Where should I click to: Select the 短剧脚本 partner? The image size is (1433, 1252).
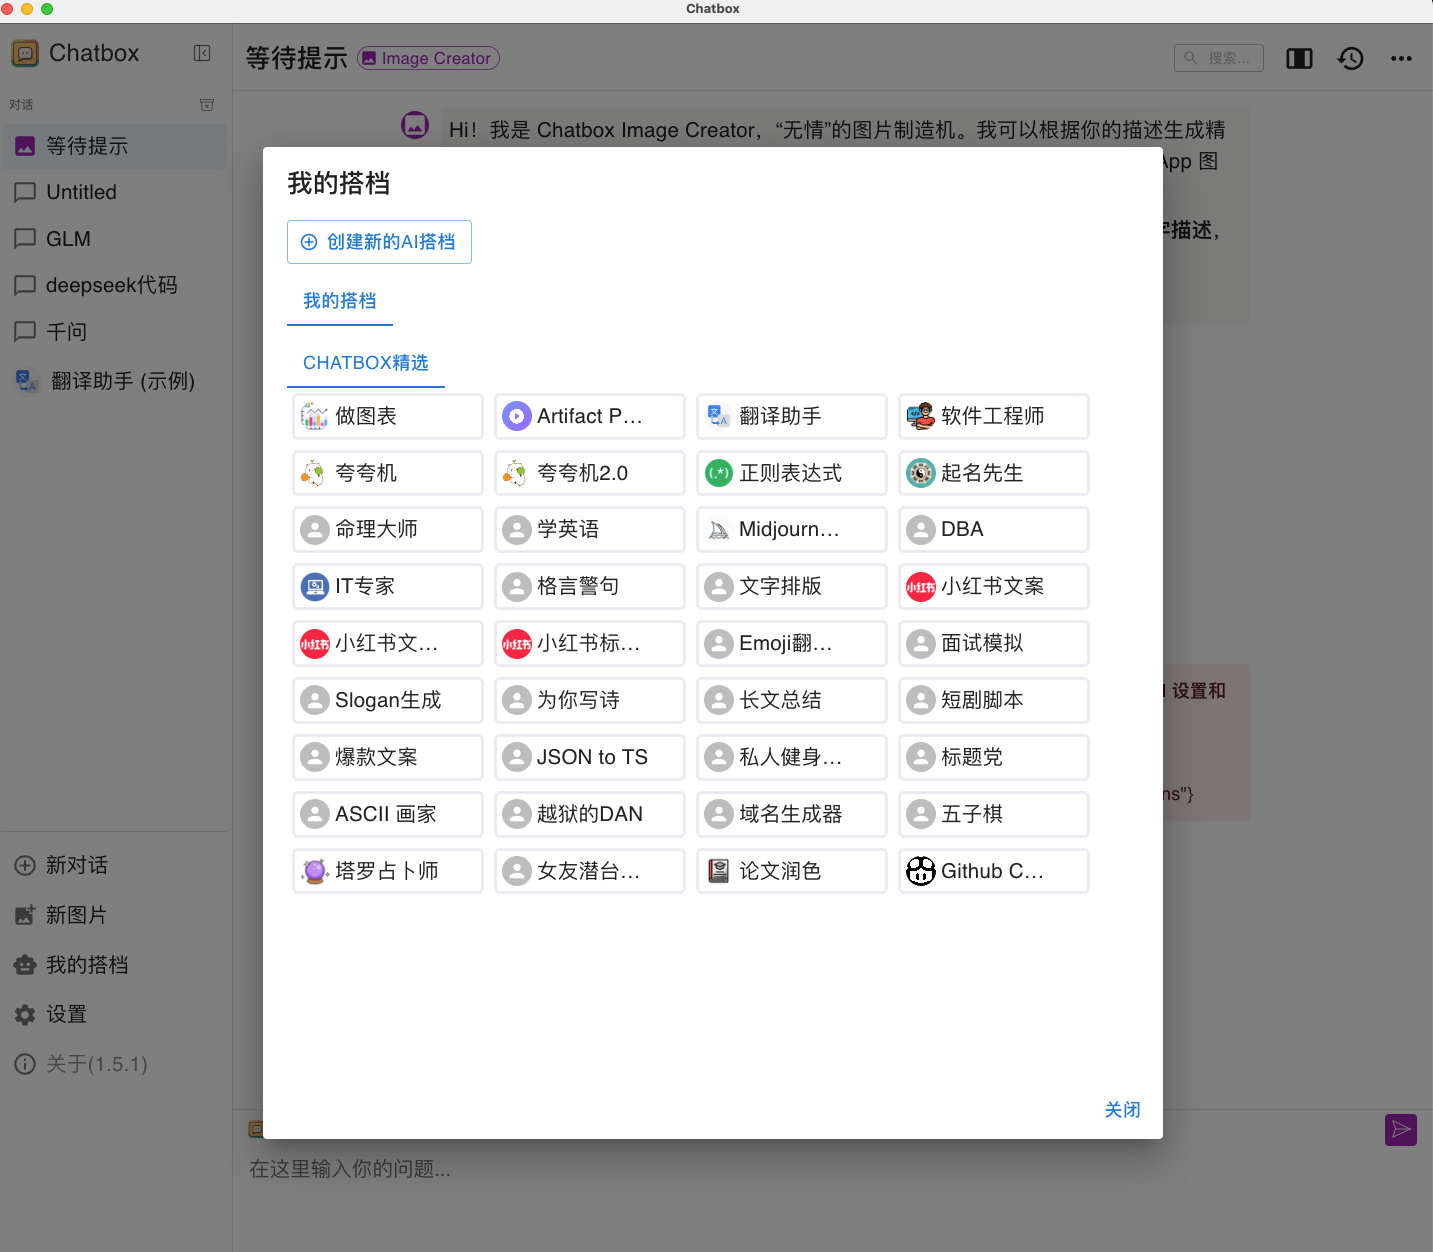click(994, 700)
